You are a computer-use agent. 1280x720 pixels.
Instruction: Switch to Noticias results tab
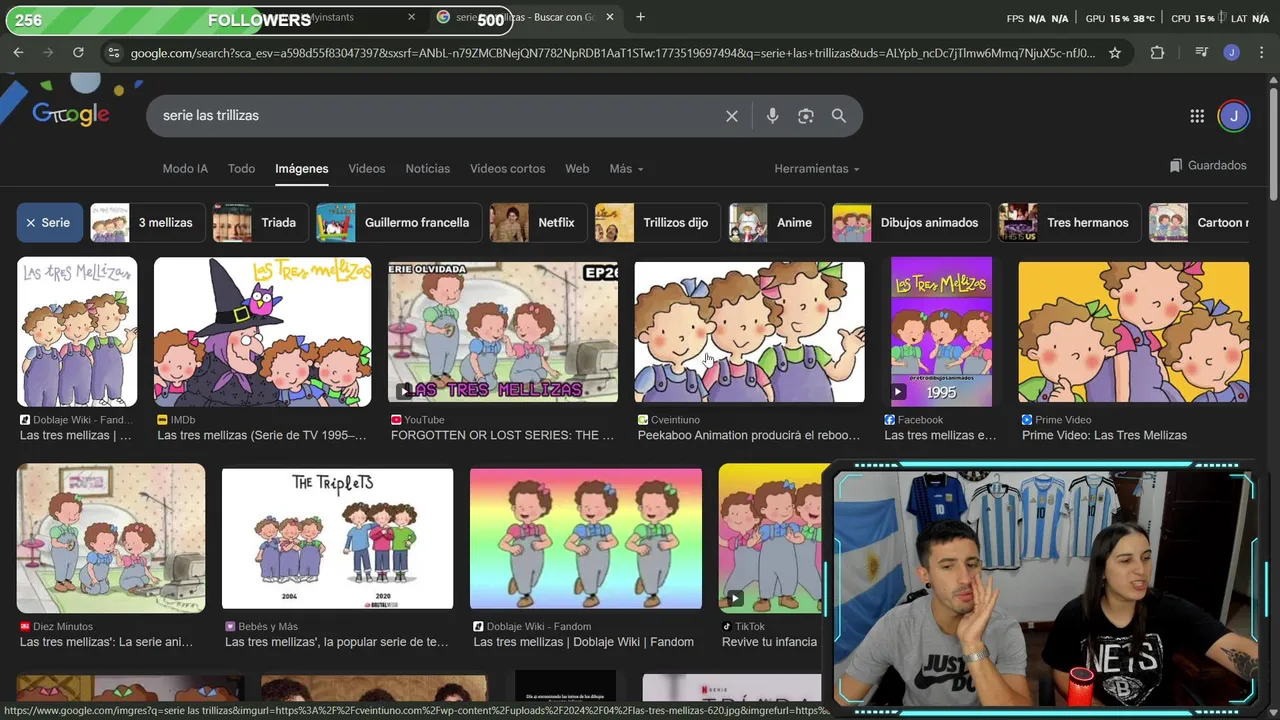[x=428, y=169]
